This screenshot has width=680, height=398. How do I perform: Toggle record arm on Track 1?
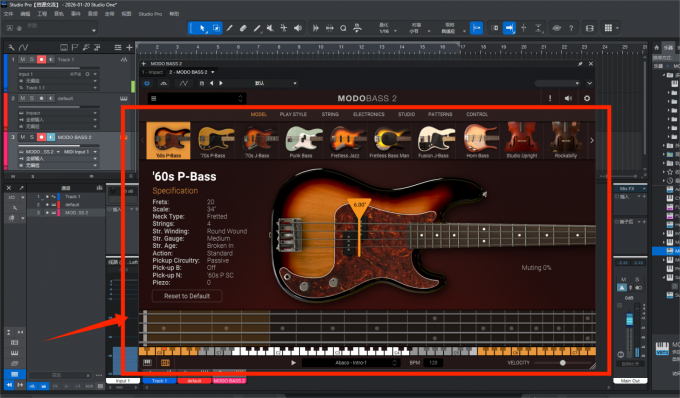pos(41,59)
